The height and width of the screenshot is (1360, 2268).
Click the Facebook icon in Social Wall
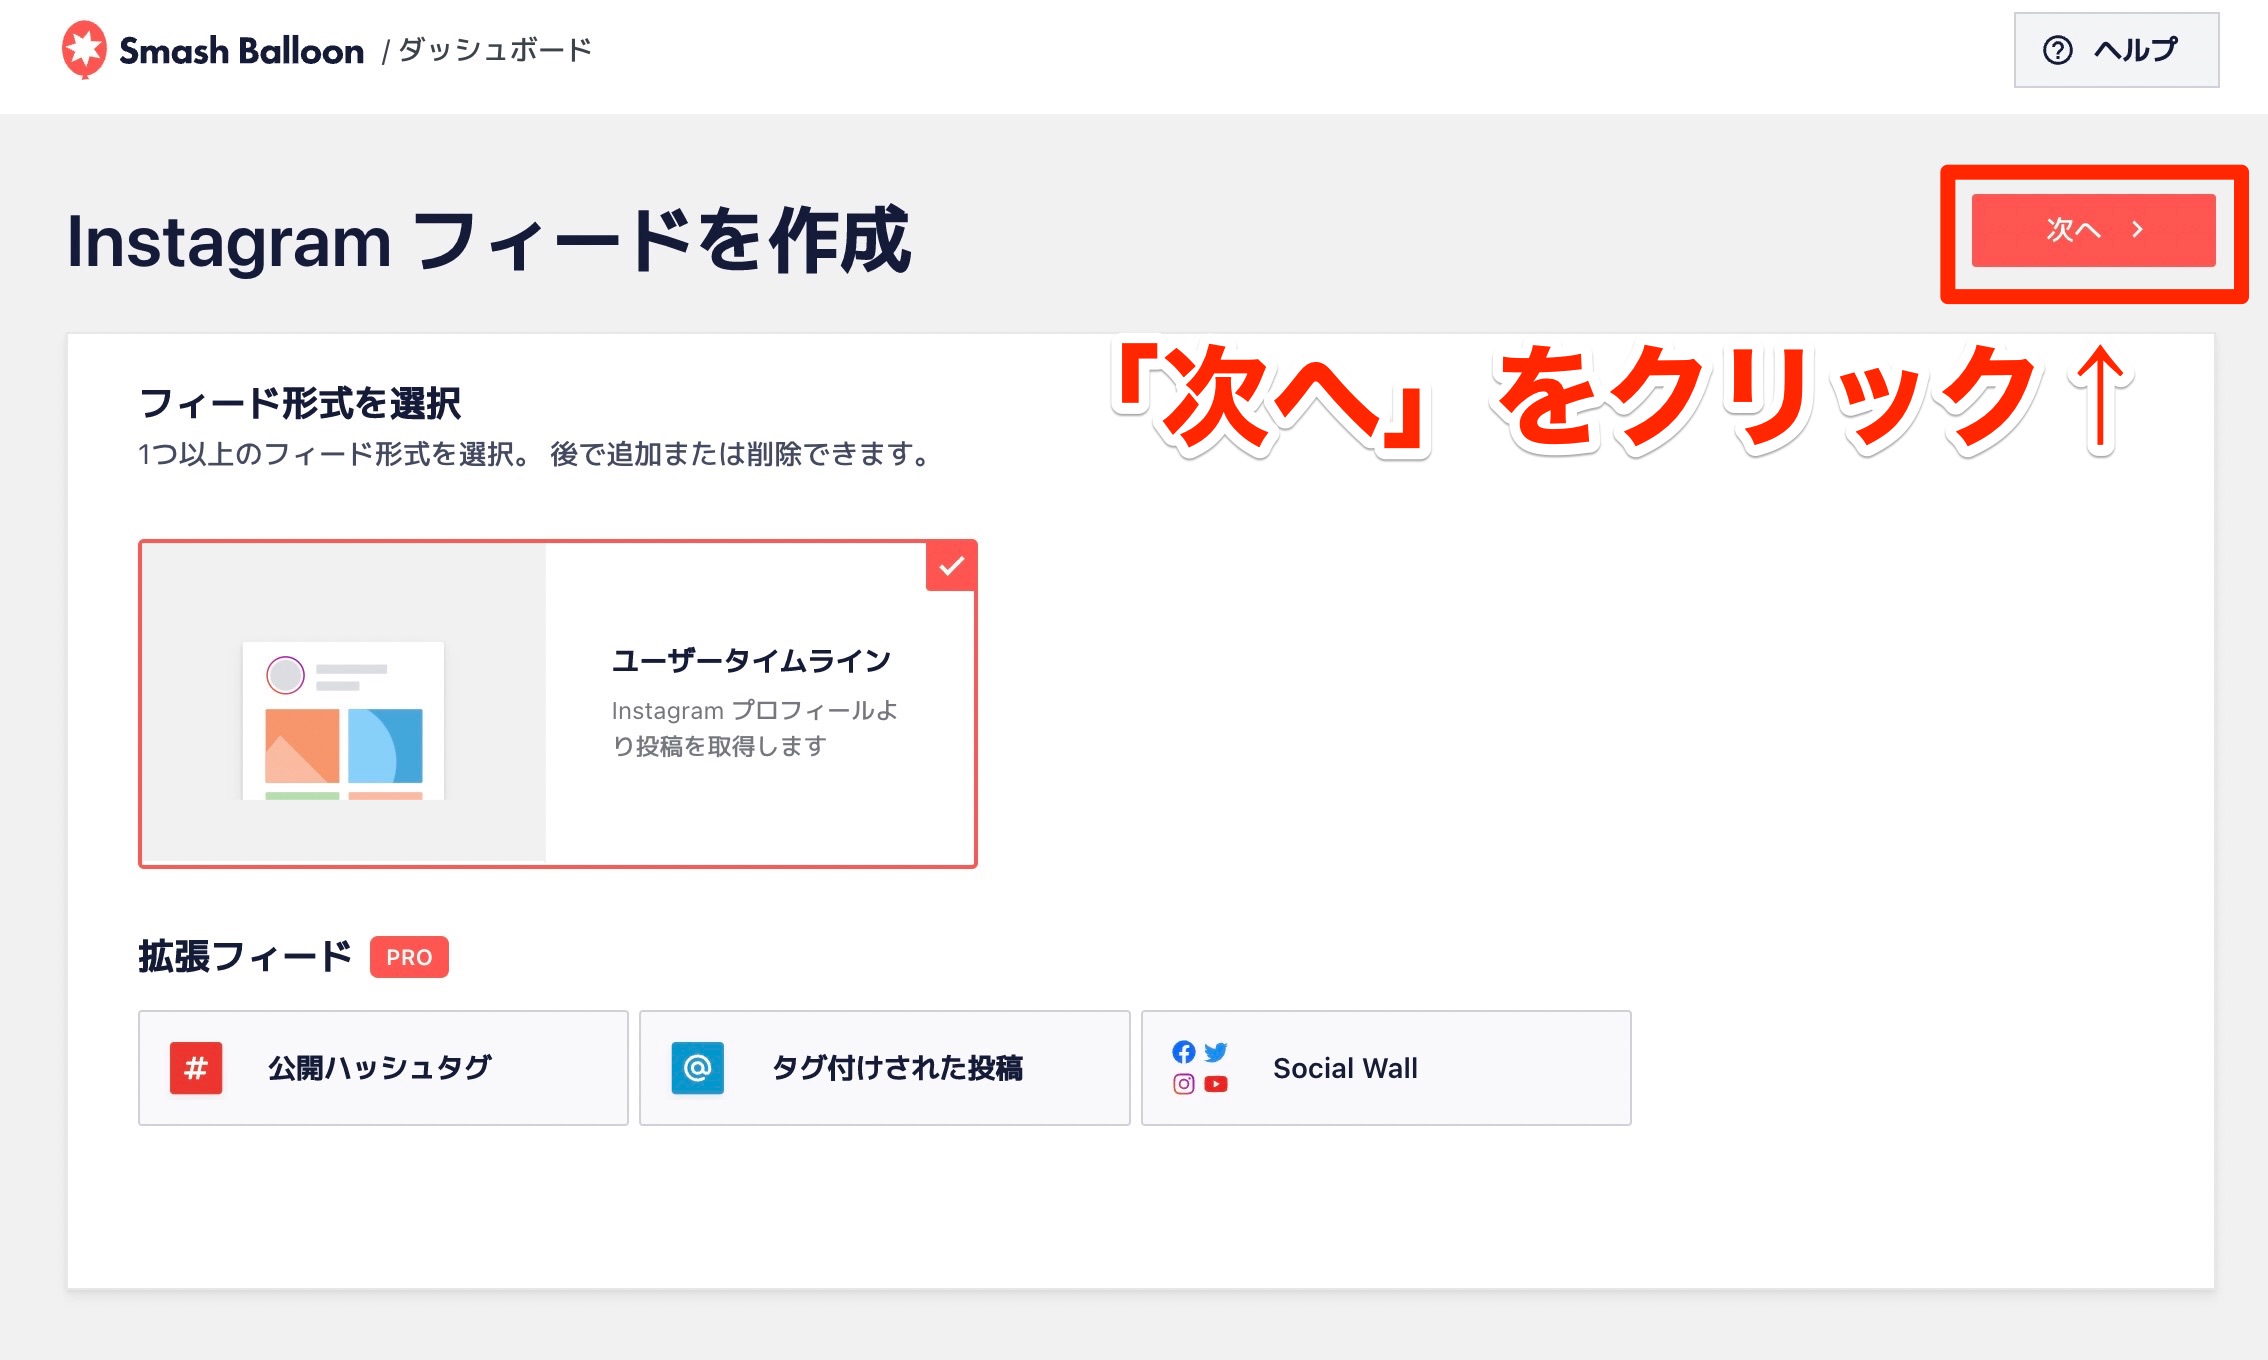1184,1052
